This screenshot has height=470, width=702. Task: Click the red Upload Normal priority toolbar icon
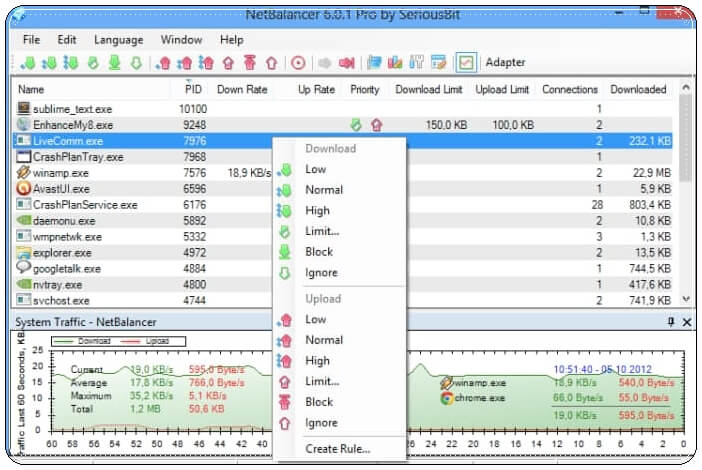point(184,63)
